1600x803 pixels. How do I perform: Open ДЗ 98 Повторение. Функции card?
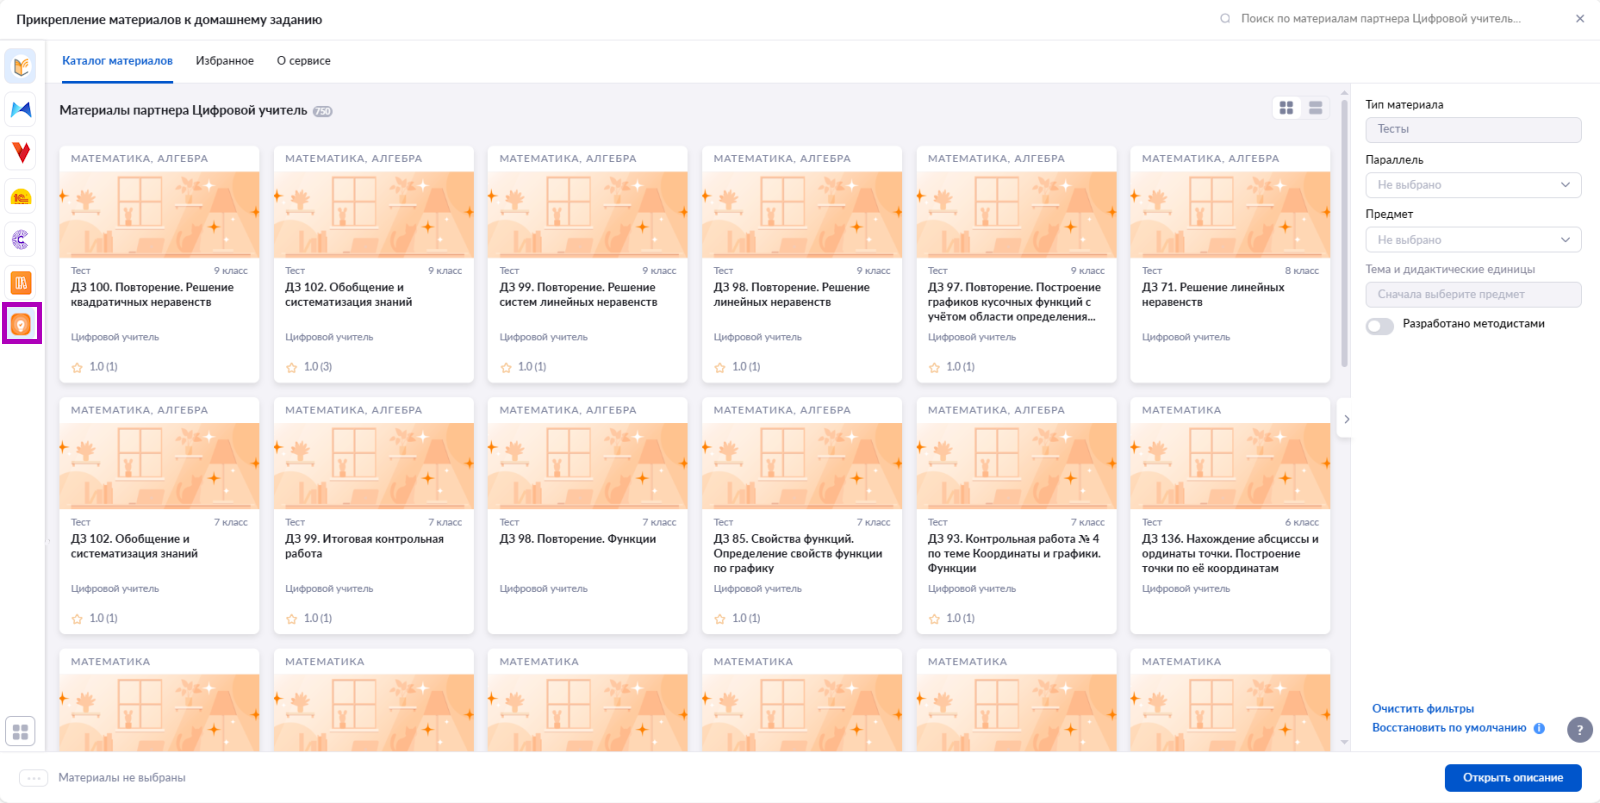(587, 516)
